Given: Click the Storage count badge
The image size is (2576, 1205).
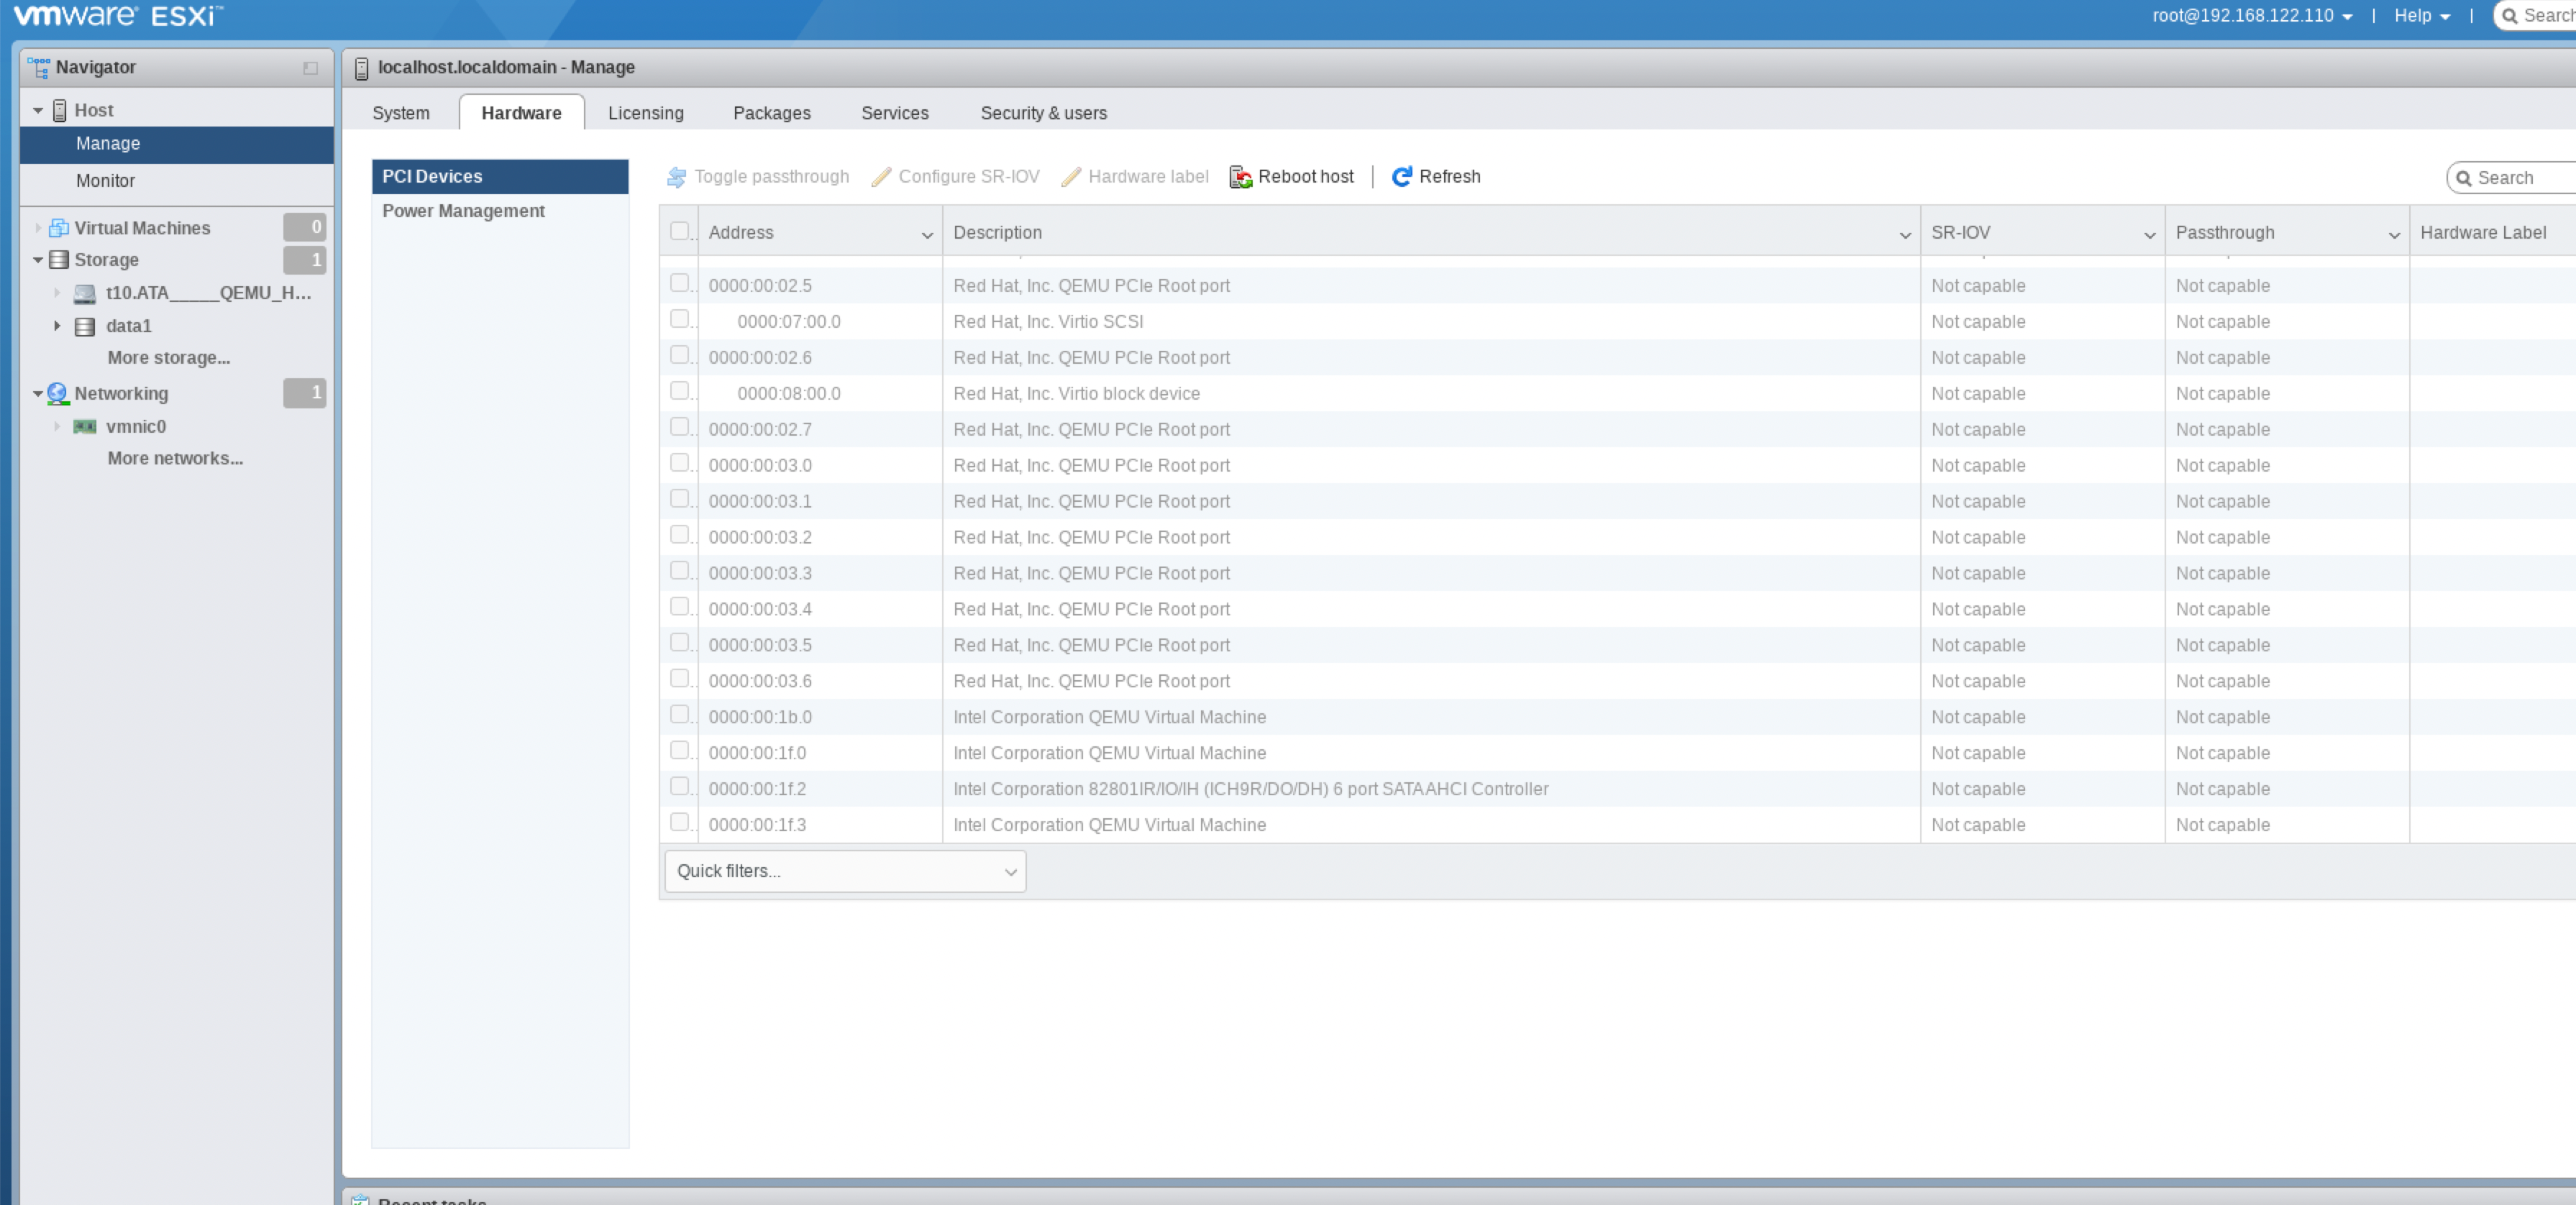Looking at the screenshot, I should tap(304, 260).
